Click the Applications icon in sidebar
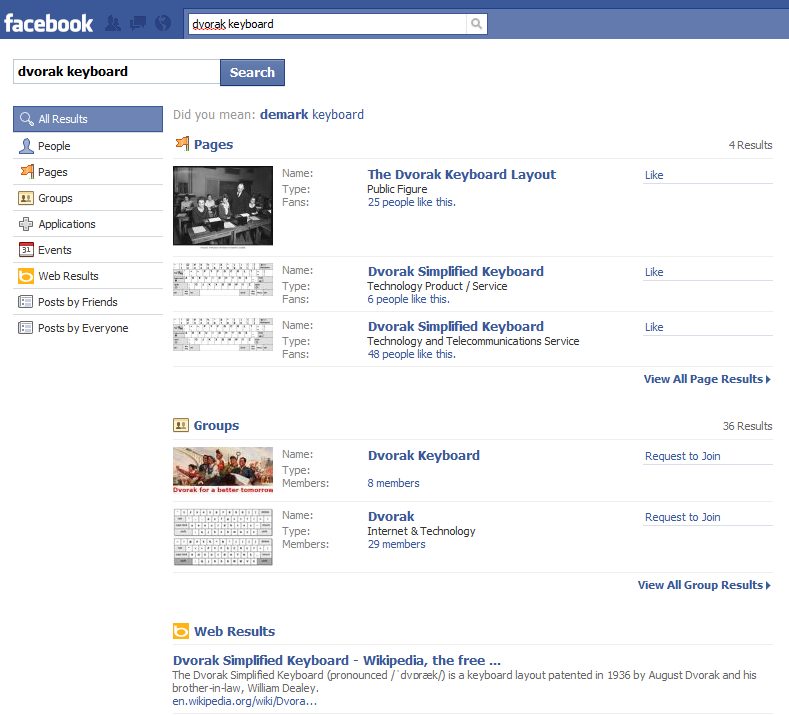The width and height of the screenshot is (789, 715). [x=26, y=224]
